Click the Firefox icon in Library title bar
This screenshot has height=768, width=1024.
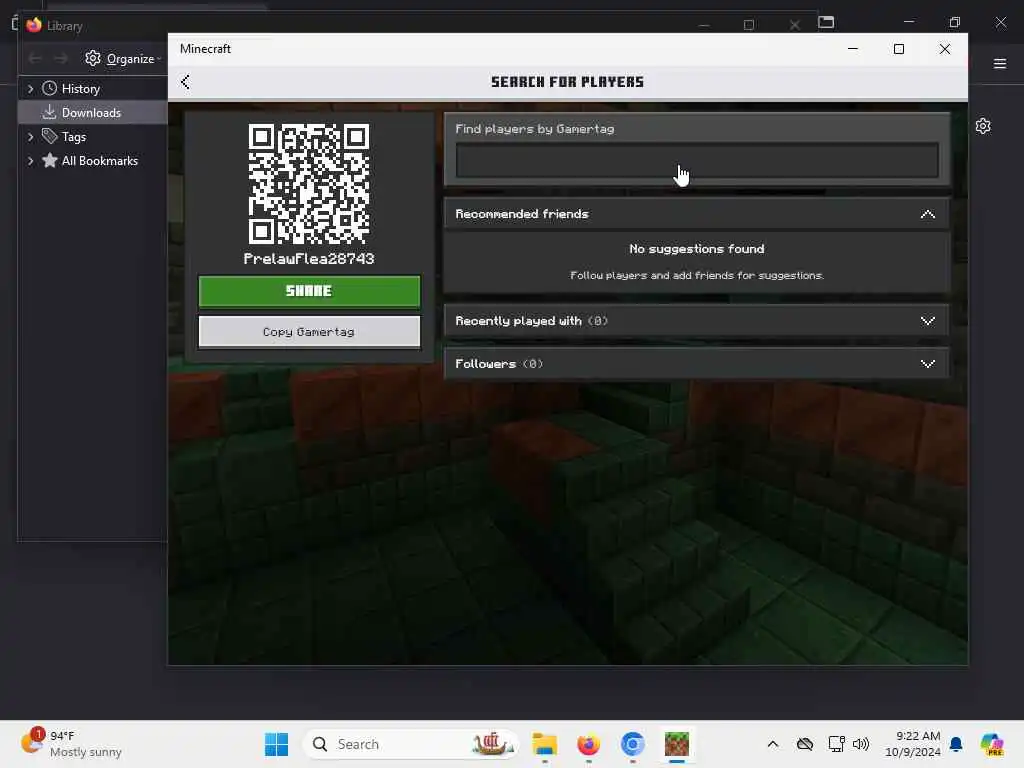pos(34,25)
